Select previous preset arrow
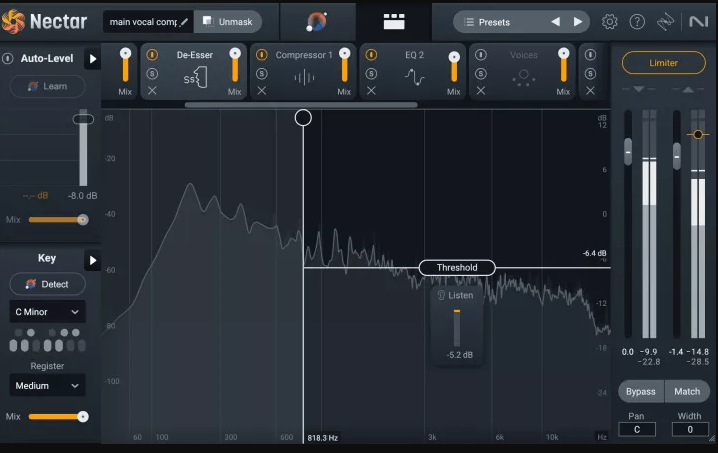This screenshot has width=718, height=453. (x=555, y=22)
